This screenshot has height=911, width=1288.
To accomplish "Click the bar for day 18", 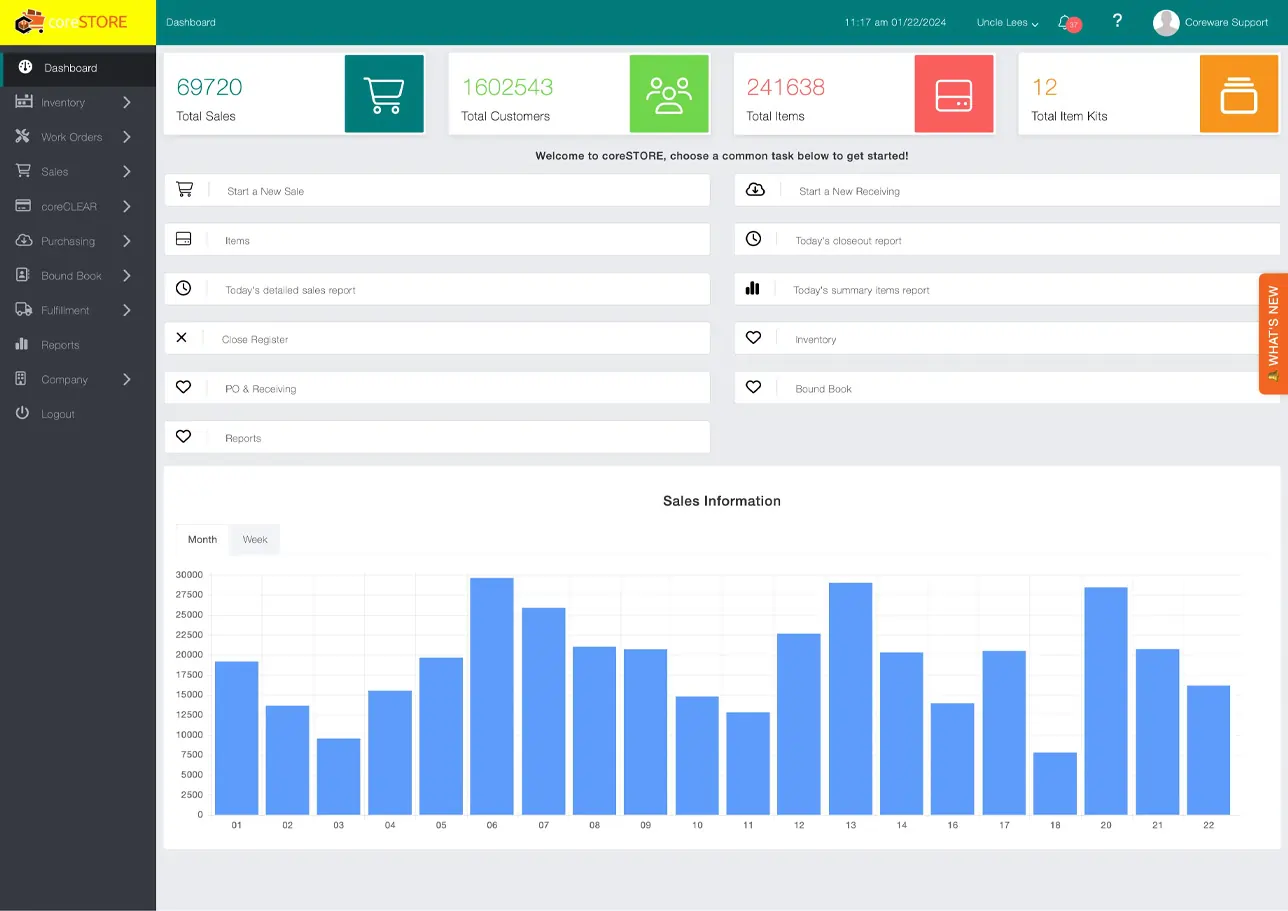I will pyautogui.click(x=1055, y=783).
